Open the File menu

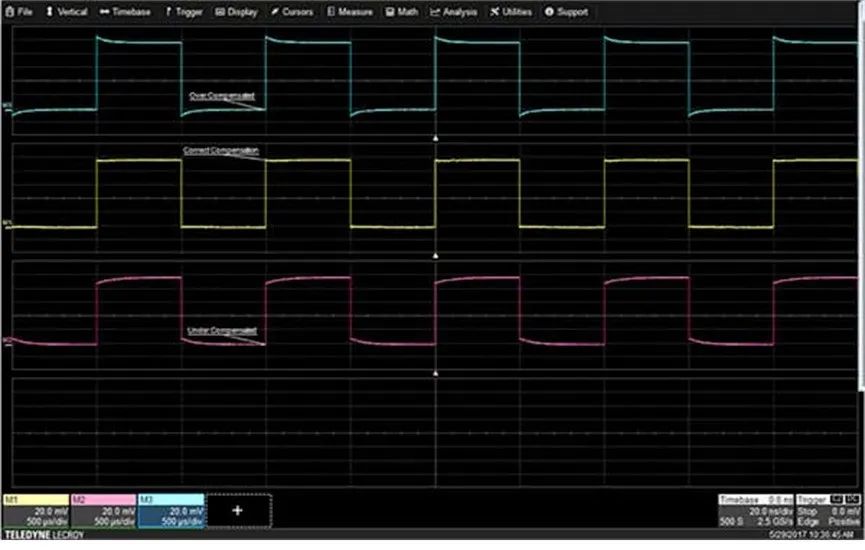(x=19, y=12)
